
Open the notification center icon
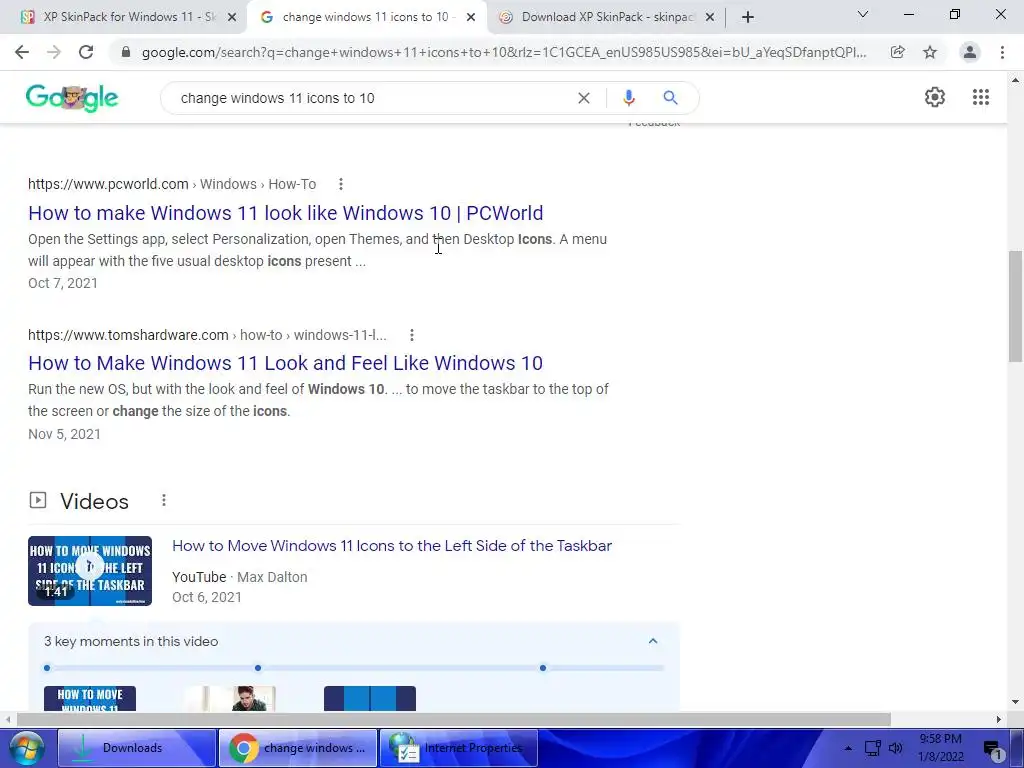993,749
